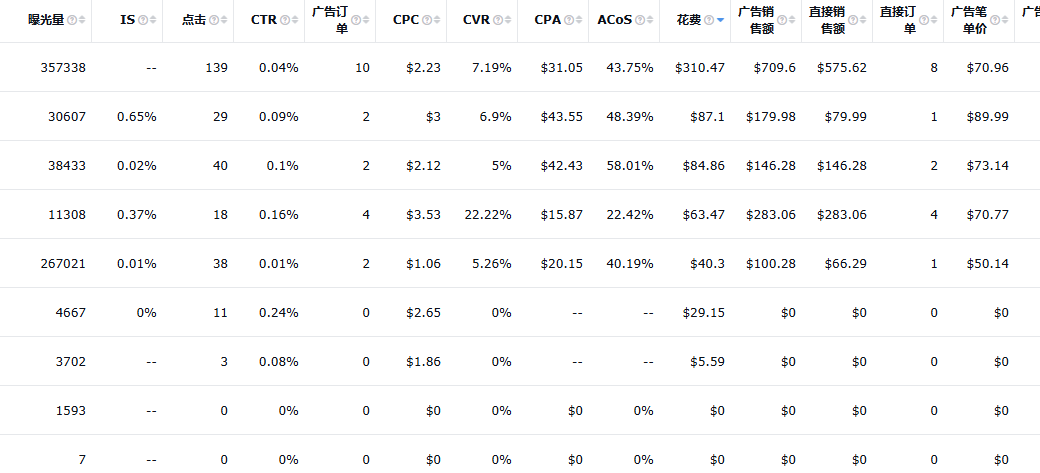Toggle the sort arrows for 点击 column
Screen dimensions: 1040x473
223,20
